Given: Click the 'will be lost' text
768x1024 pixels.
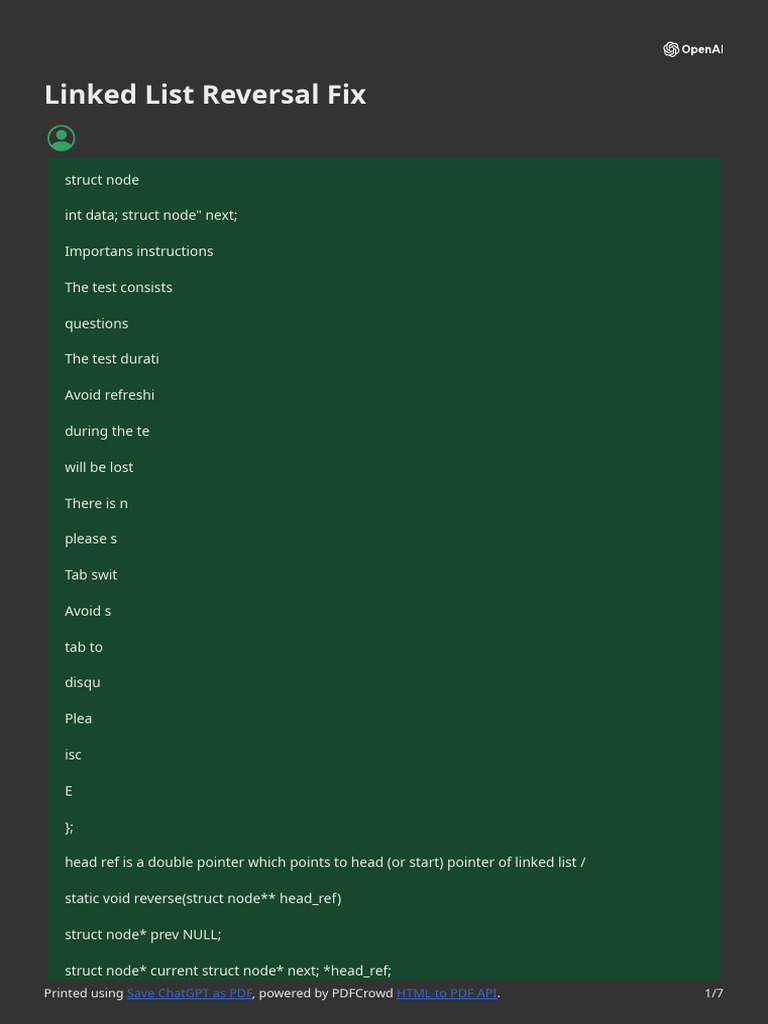Looking at the screenshot, I should (x=99, y=467).
